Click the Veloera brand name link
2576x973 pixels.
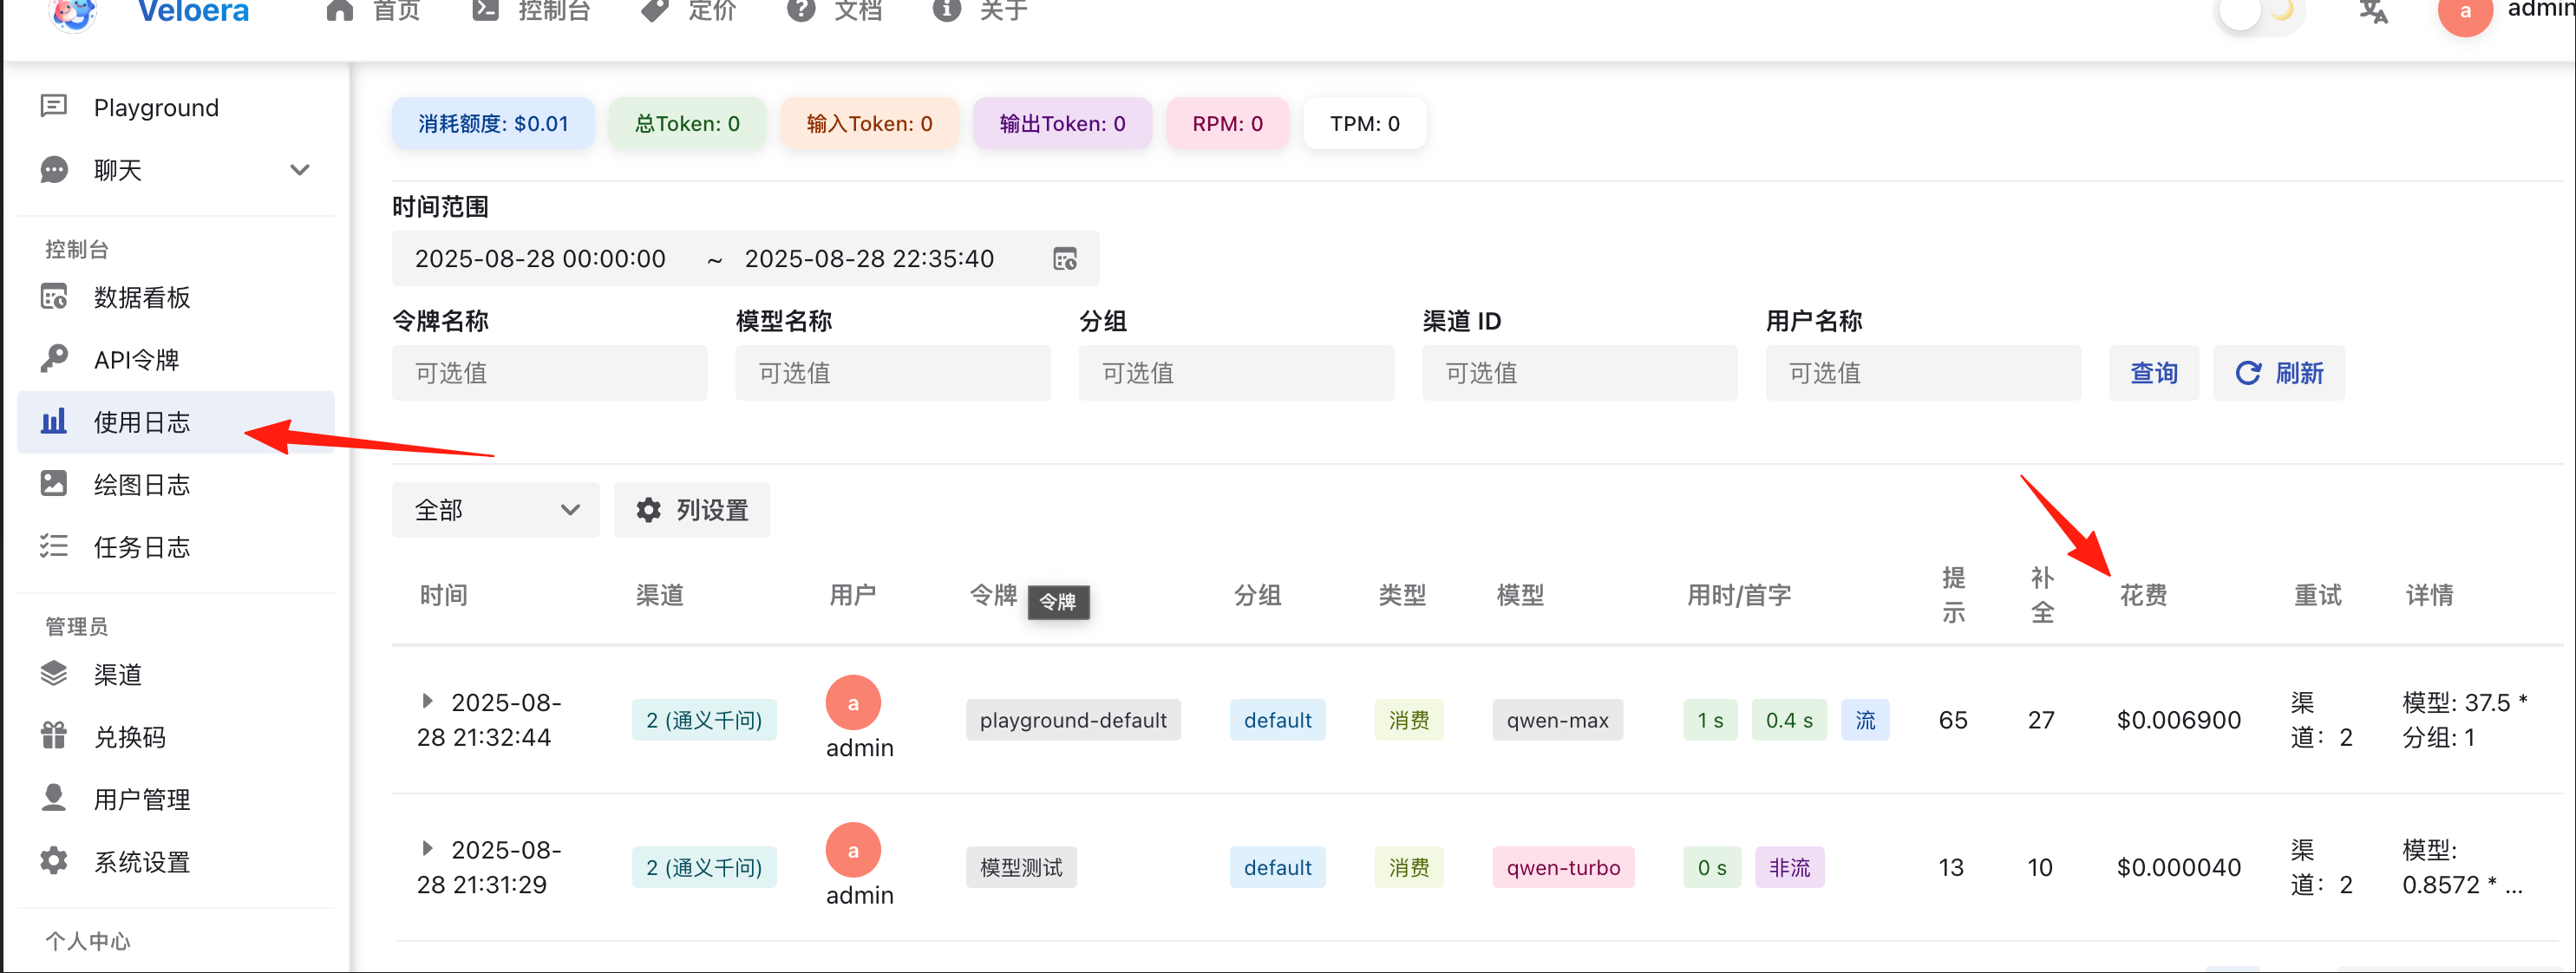(x=193, y=12)
